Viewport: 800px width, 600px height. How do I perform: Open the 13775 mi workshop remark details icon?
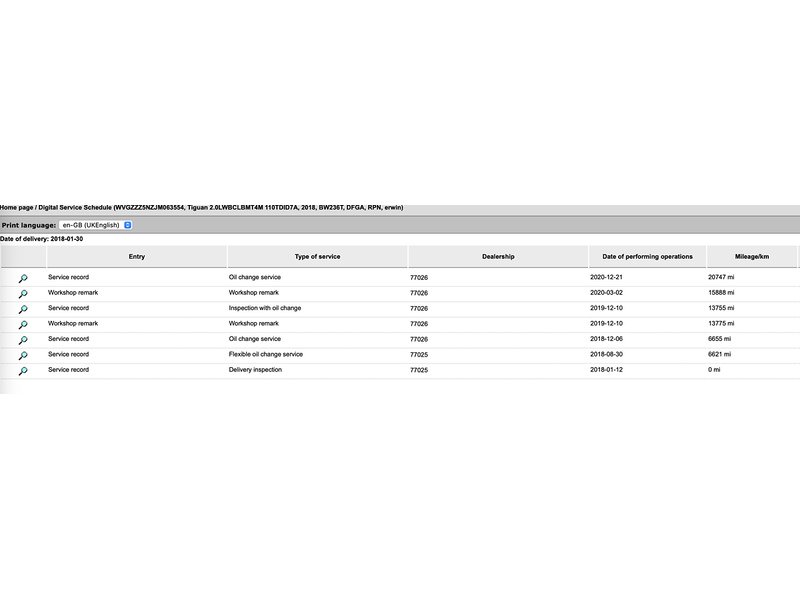pos(23,324)
